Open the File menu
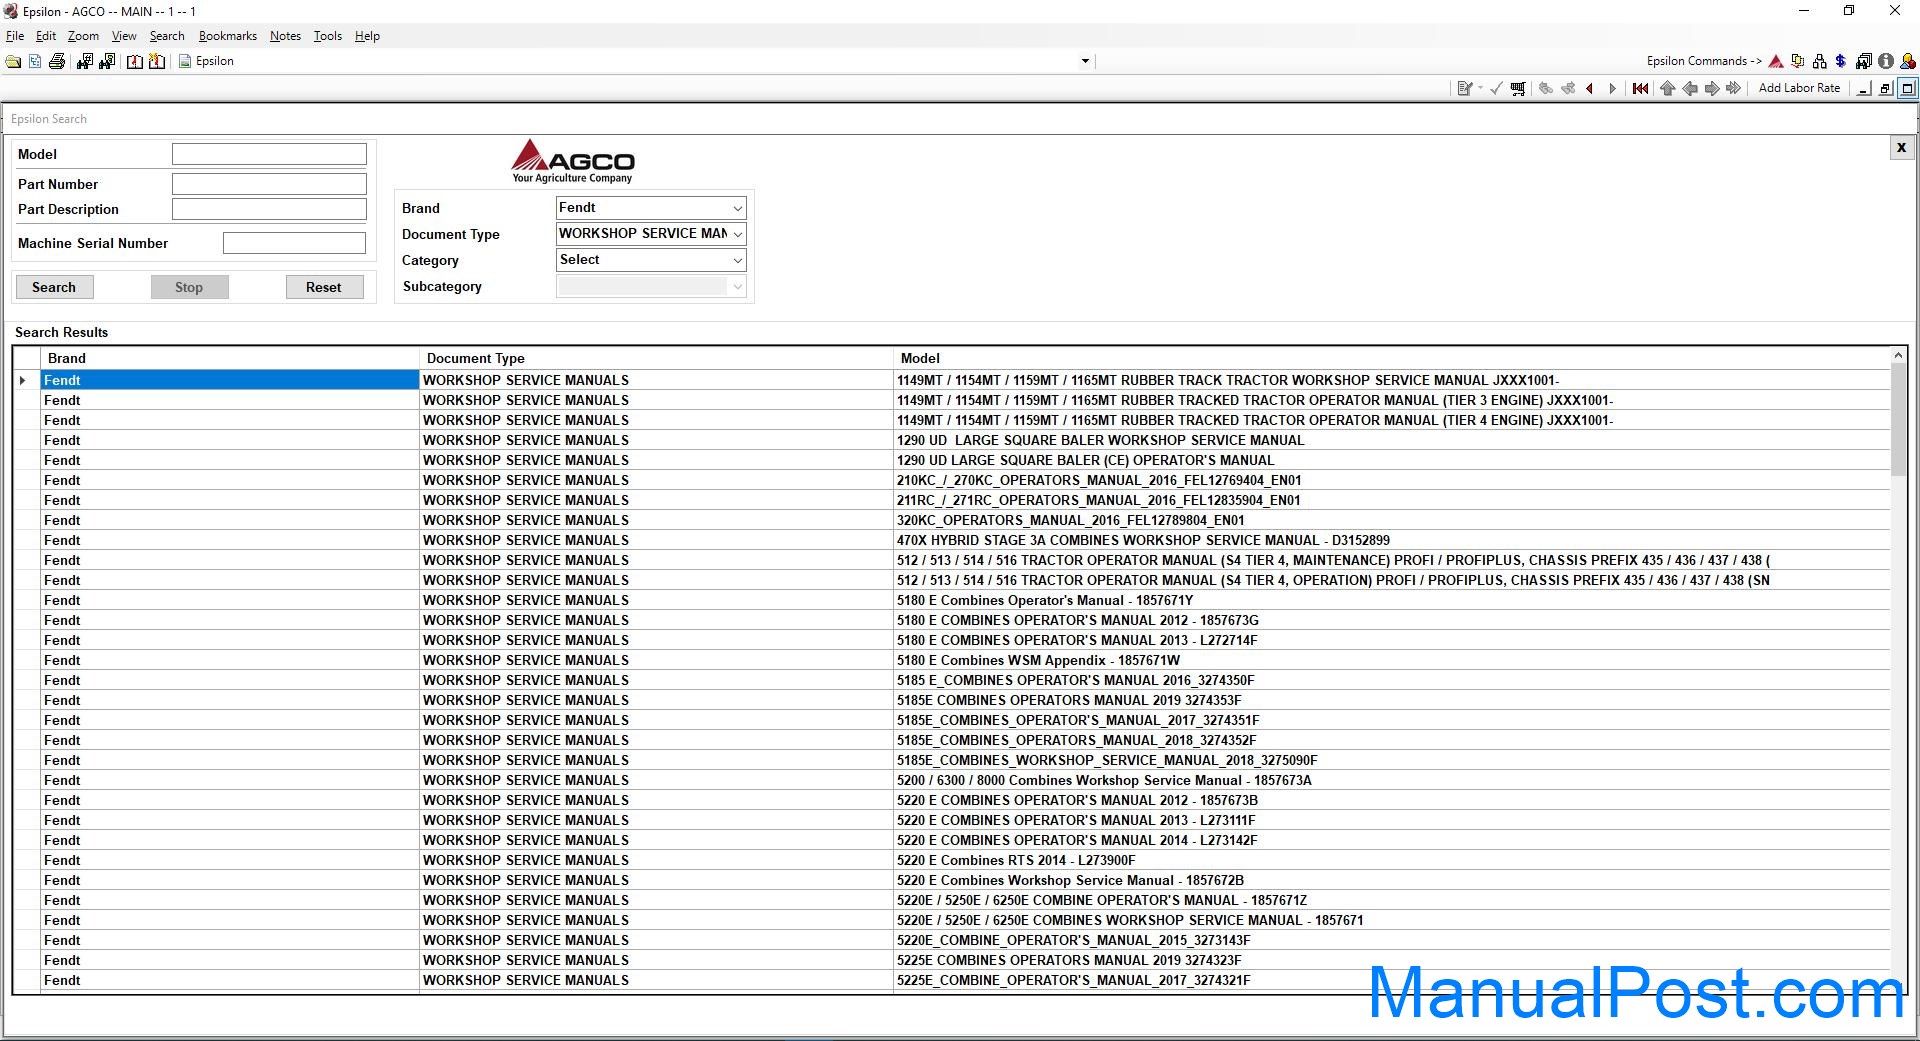Viewport: 1920px width, 1041px height. [x=15, y=36]
